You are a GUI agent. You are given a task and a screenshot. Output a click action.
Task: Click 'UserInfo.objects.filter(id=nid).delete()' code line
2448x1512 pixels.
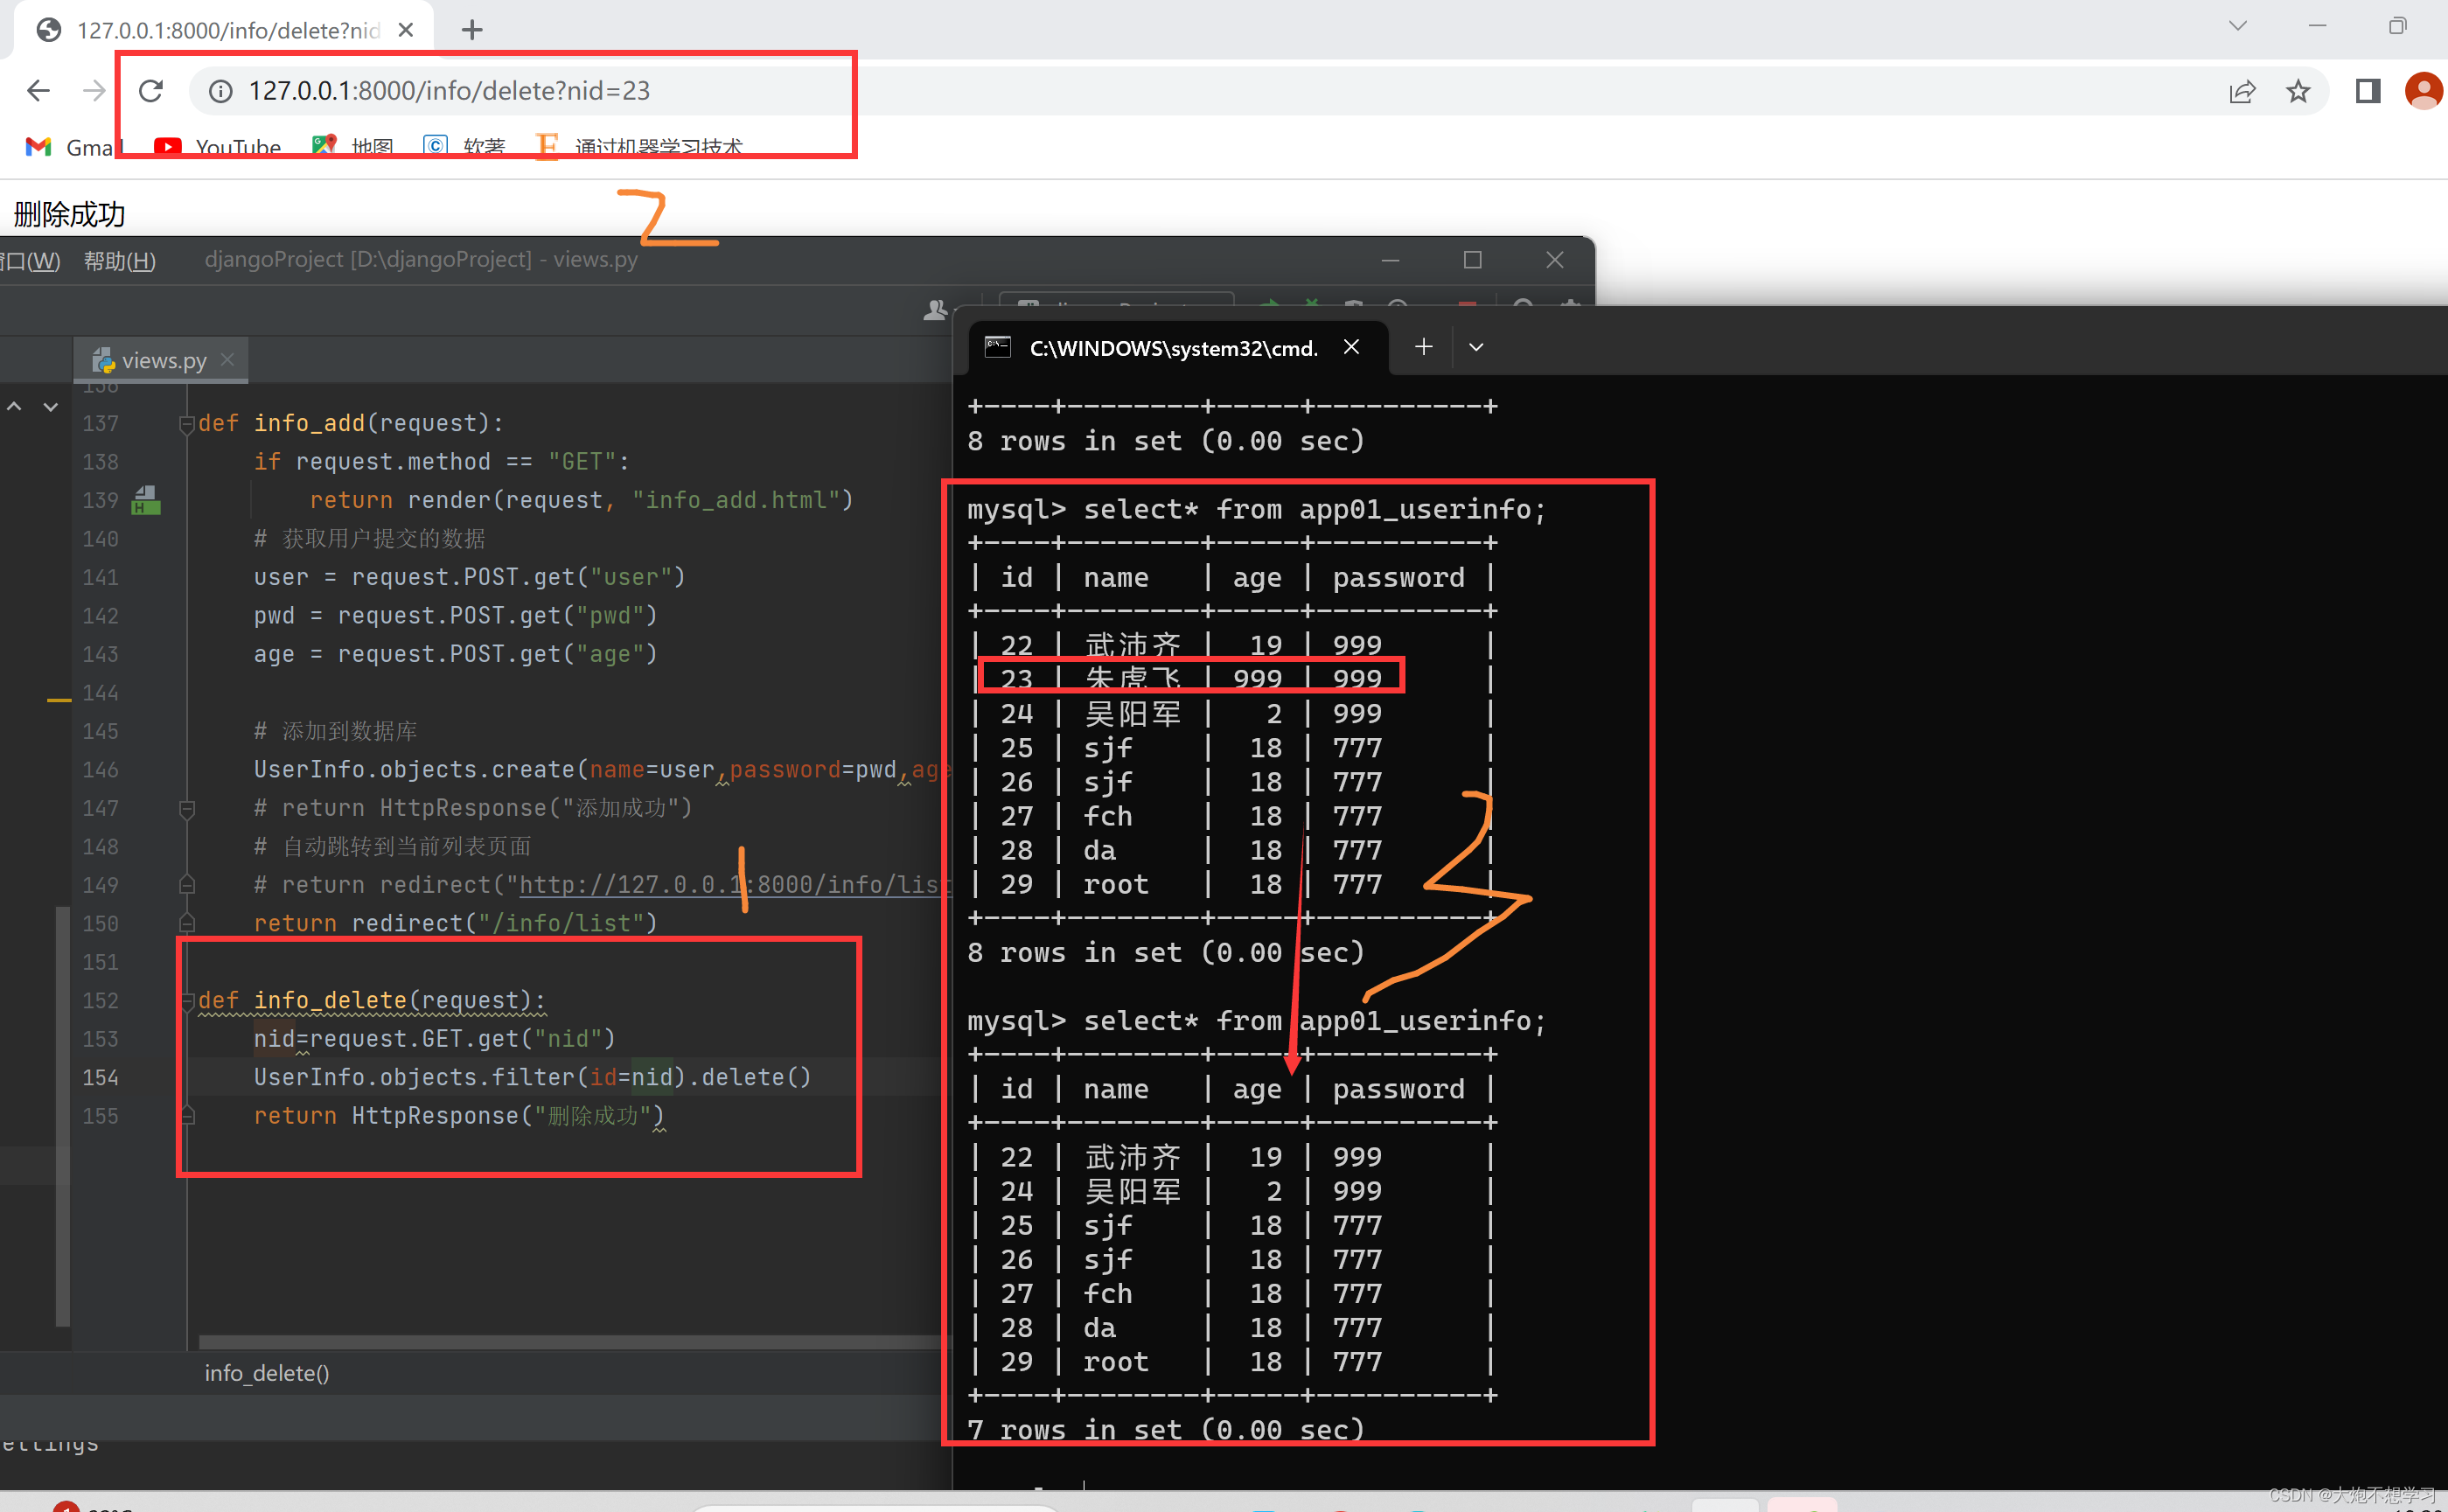tap(532, 1077)
